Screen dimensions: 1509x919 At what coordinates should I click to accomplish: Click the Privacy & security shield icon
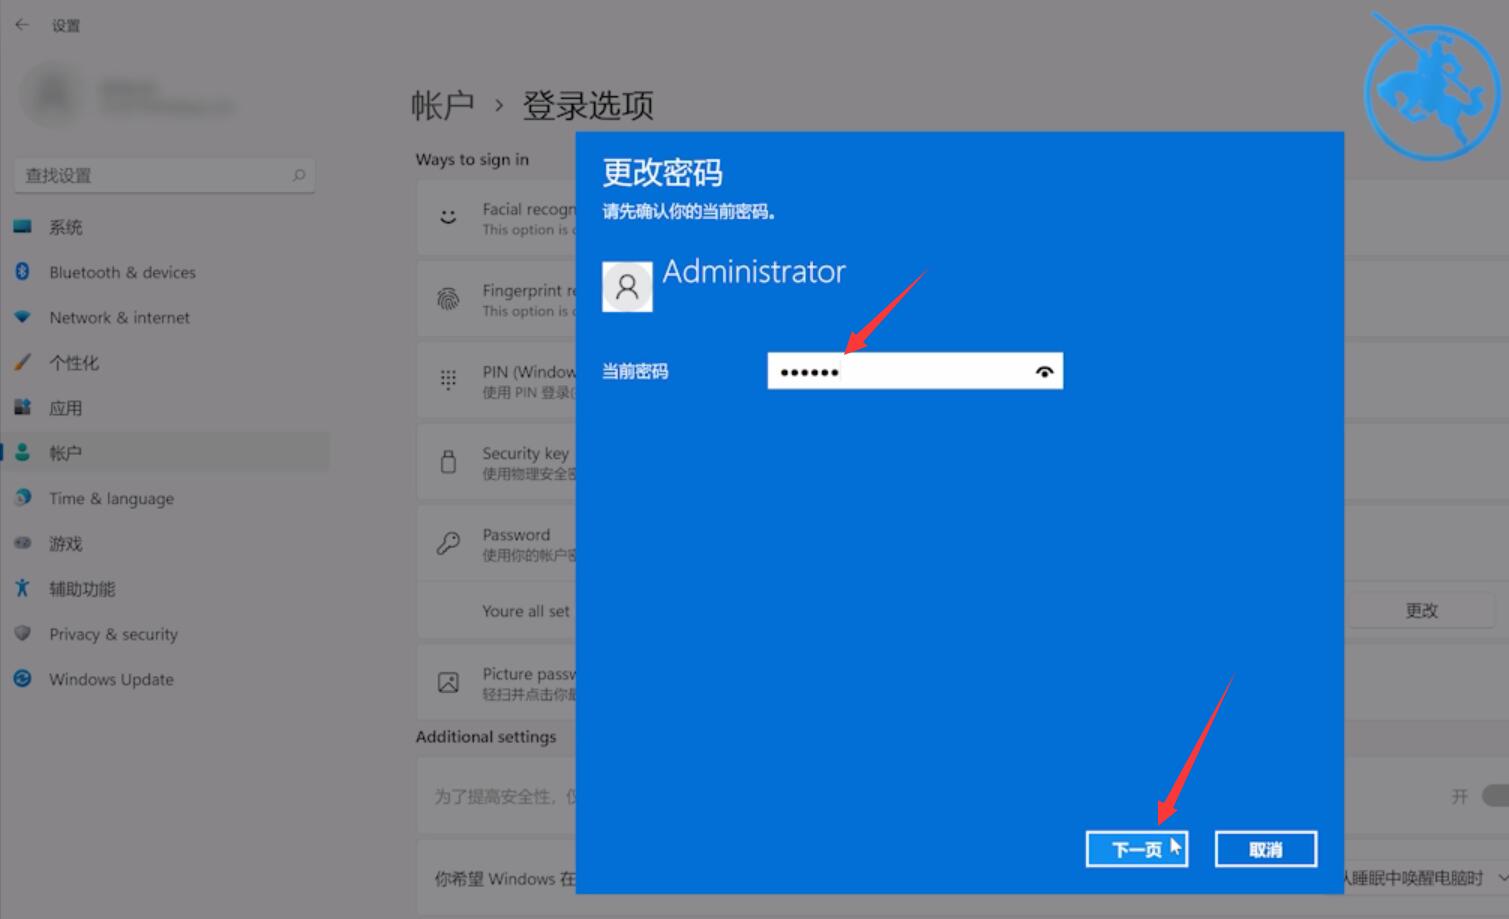22,633
